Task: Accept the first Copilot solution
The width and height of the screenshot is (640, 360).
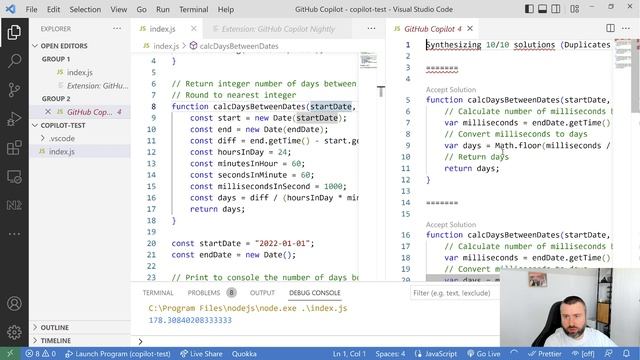Action: coord(451,89)
